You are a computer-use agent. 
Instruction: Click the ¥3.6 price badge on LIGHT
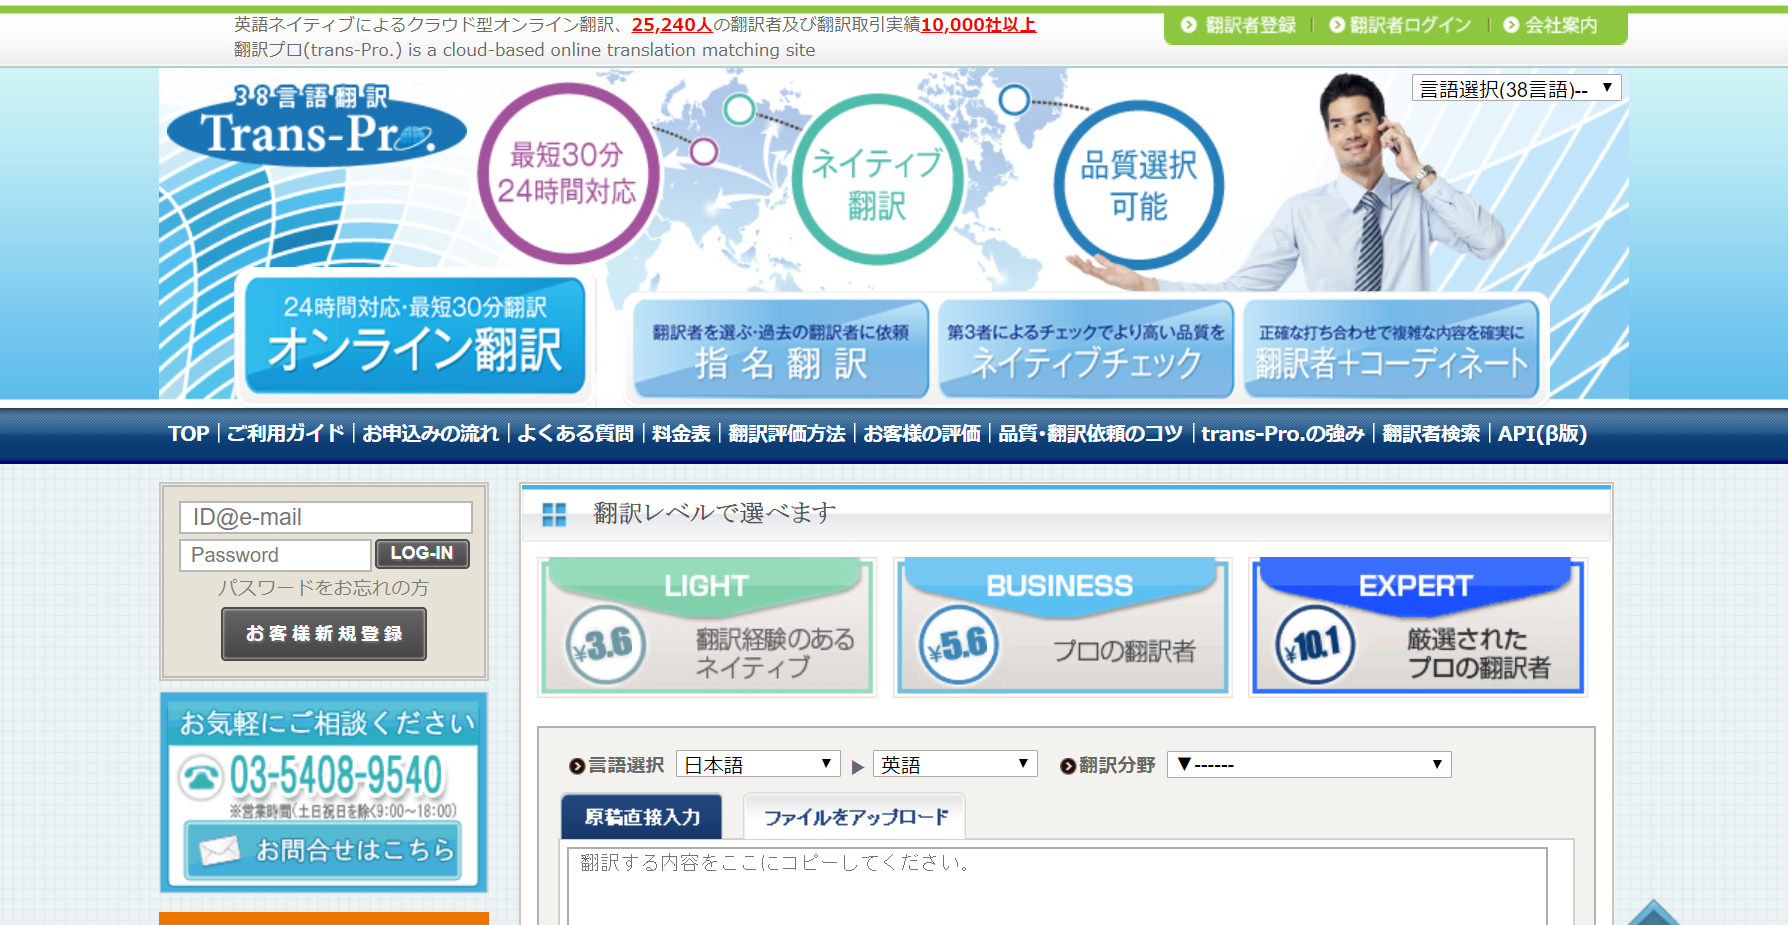coord(605,645)
